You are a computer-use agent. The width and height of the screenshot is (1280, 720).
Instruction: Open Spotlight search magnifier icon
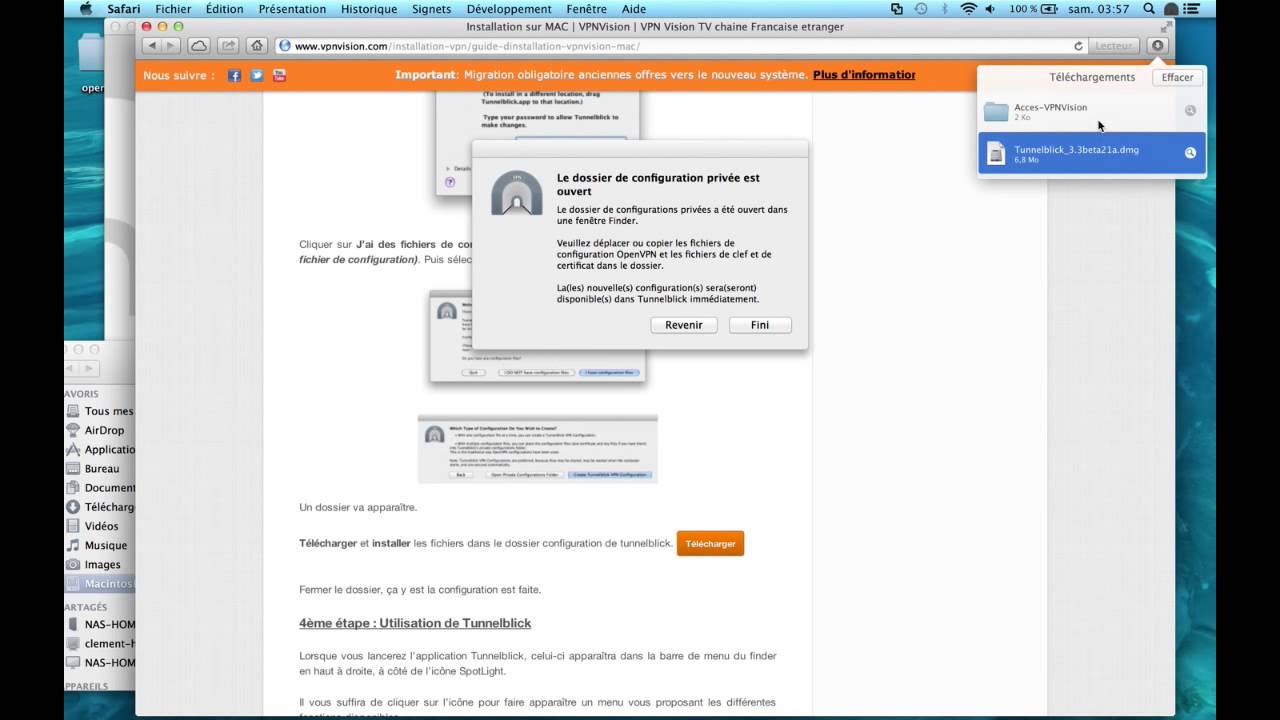point(1149,9)
